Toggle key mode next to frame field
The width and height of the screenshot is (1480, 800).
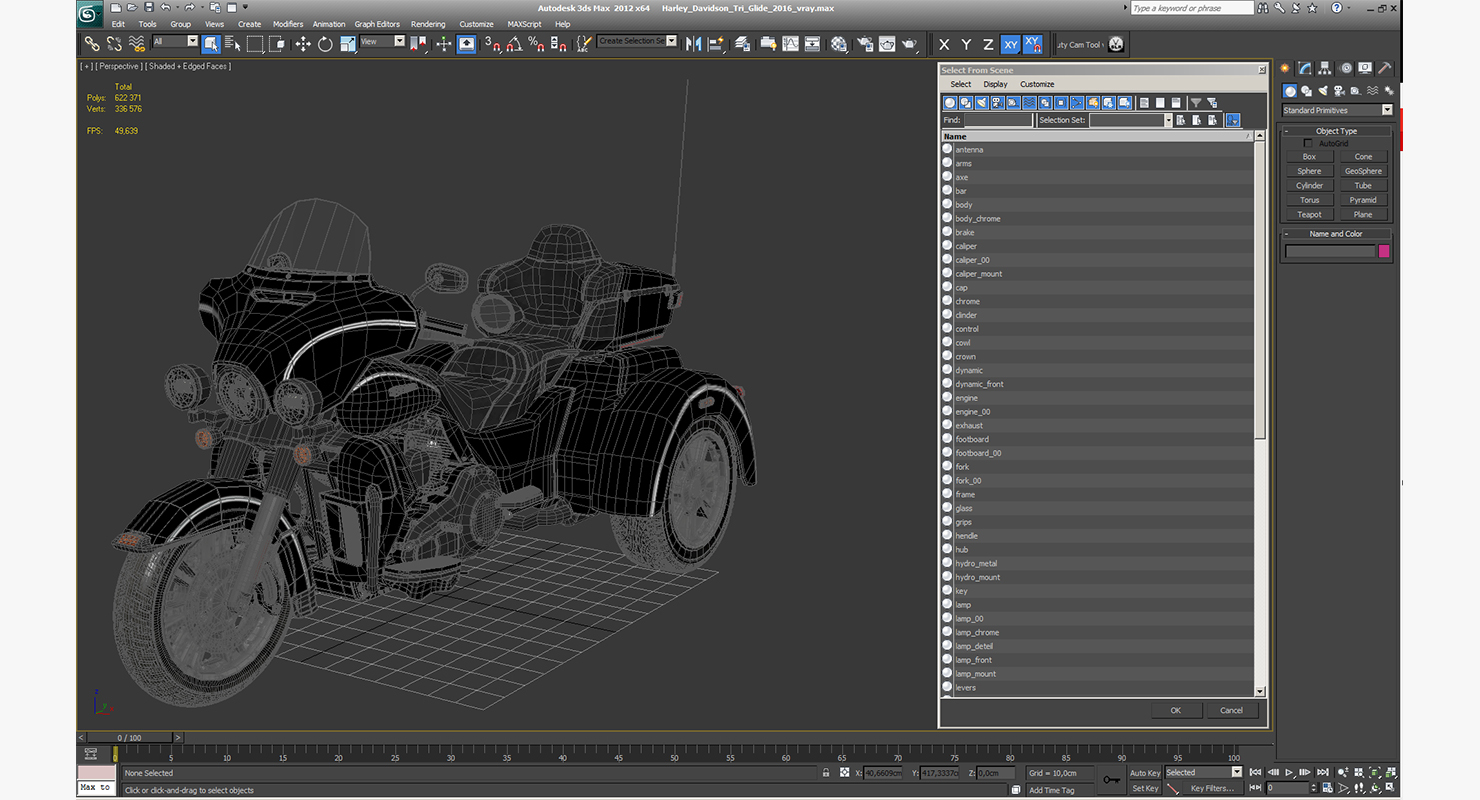[1255, 788]
